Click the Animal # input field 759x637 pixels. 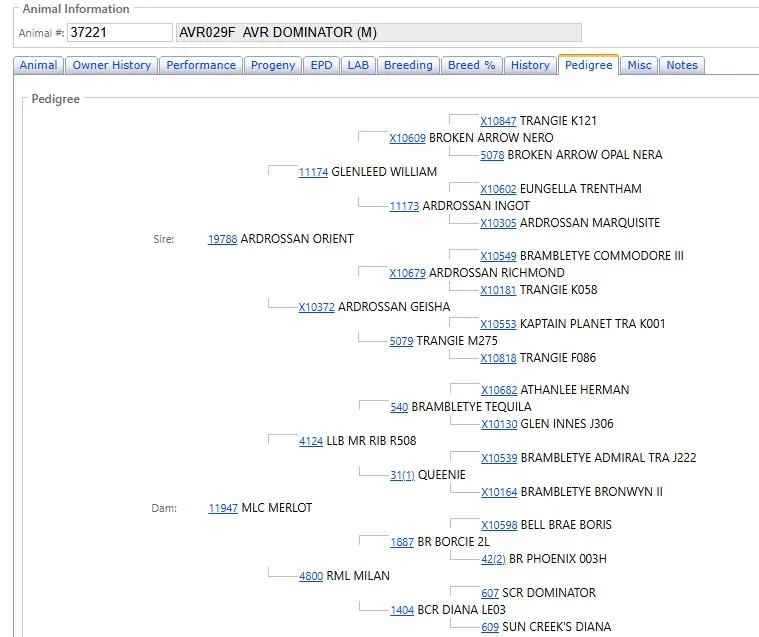[x=119, y=33]
